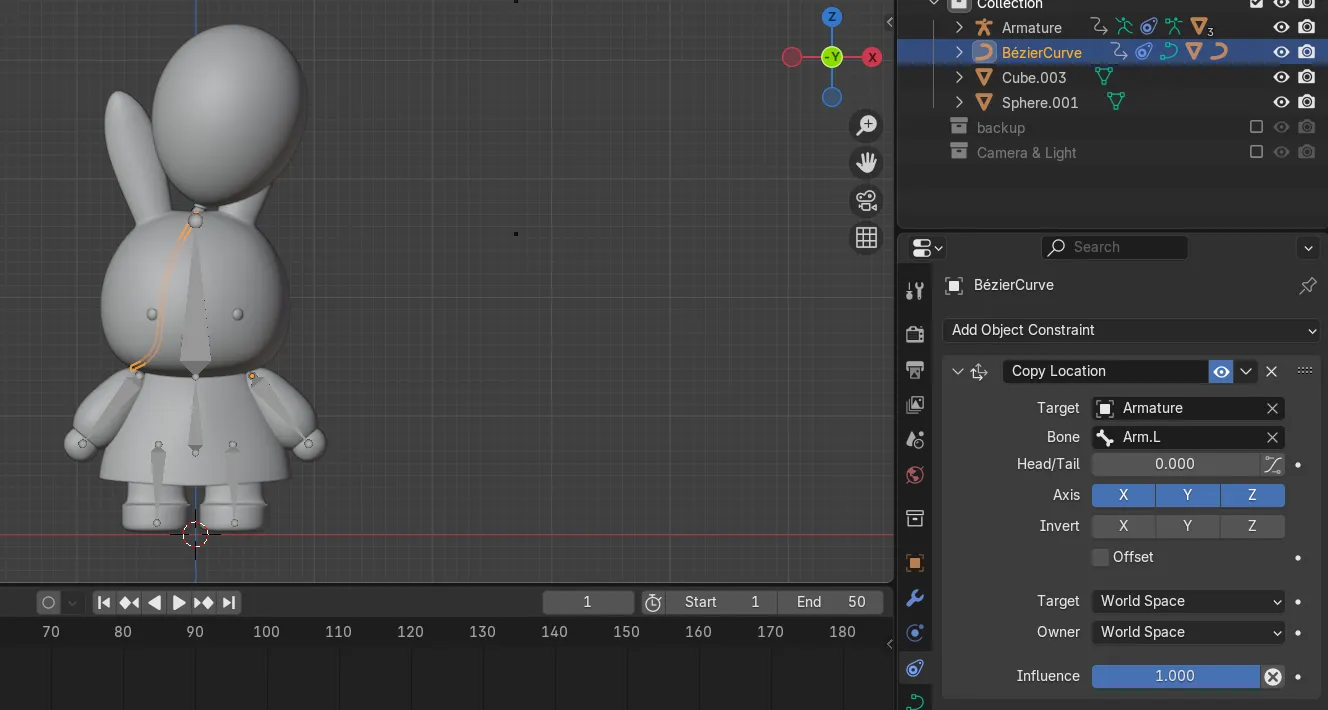Expand the Armature tree row

[959, 28]
